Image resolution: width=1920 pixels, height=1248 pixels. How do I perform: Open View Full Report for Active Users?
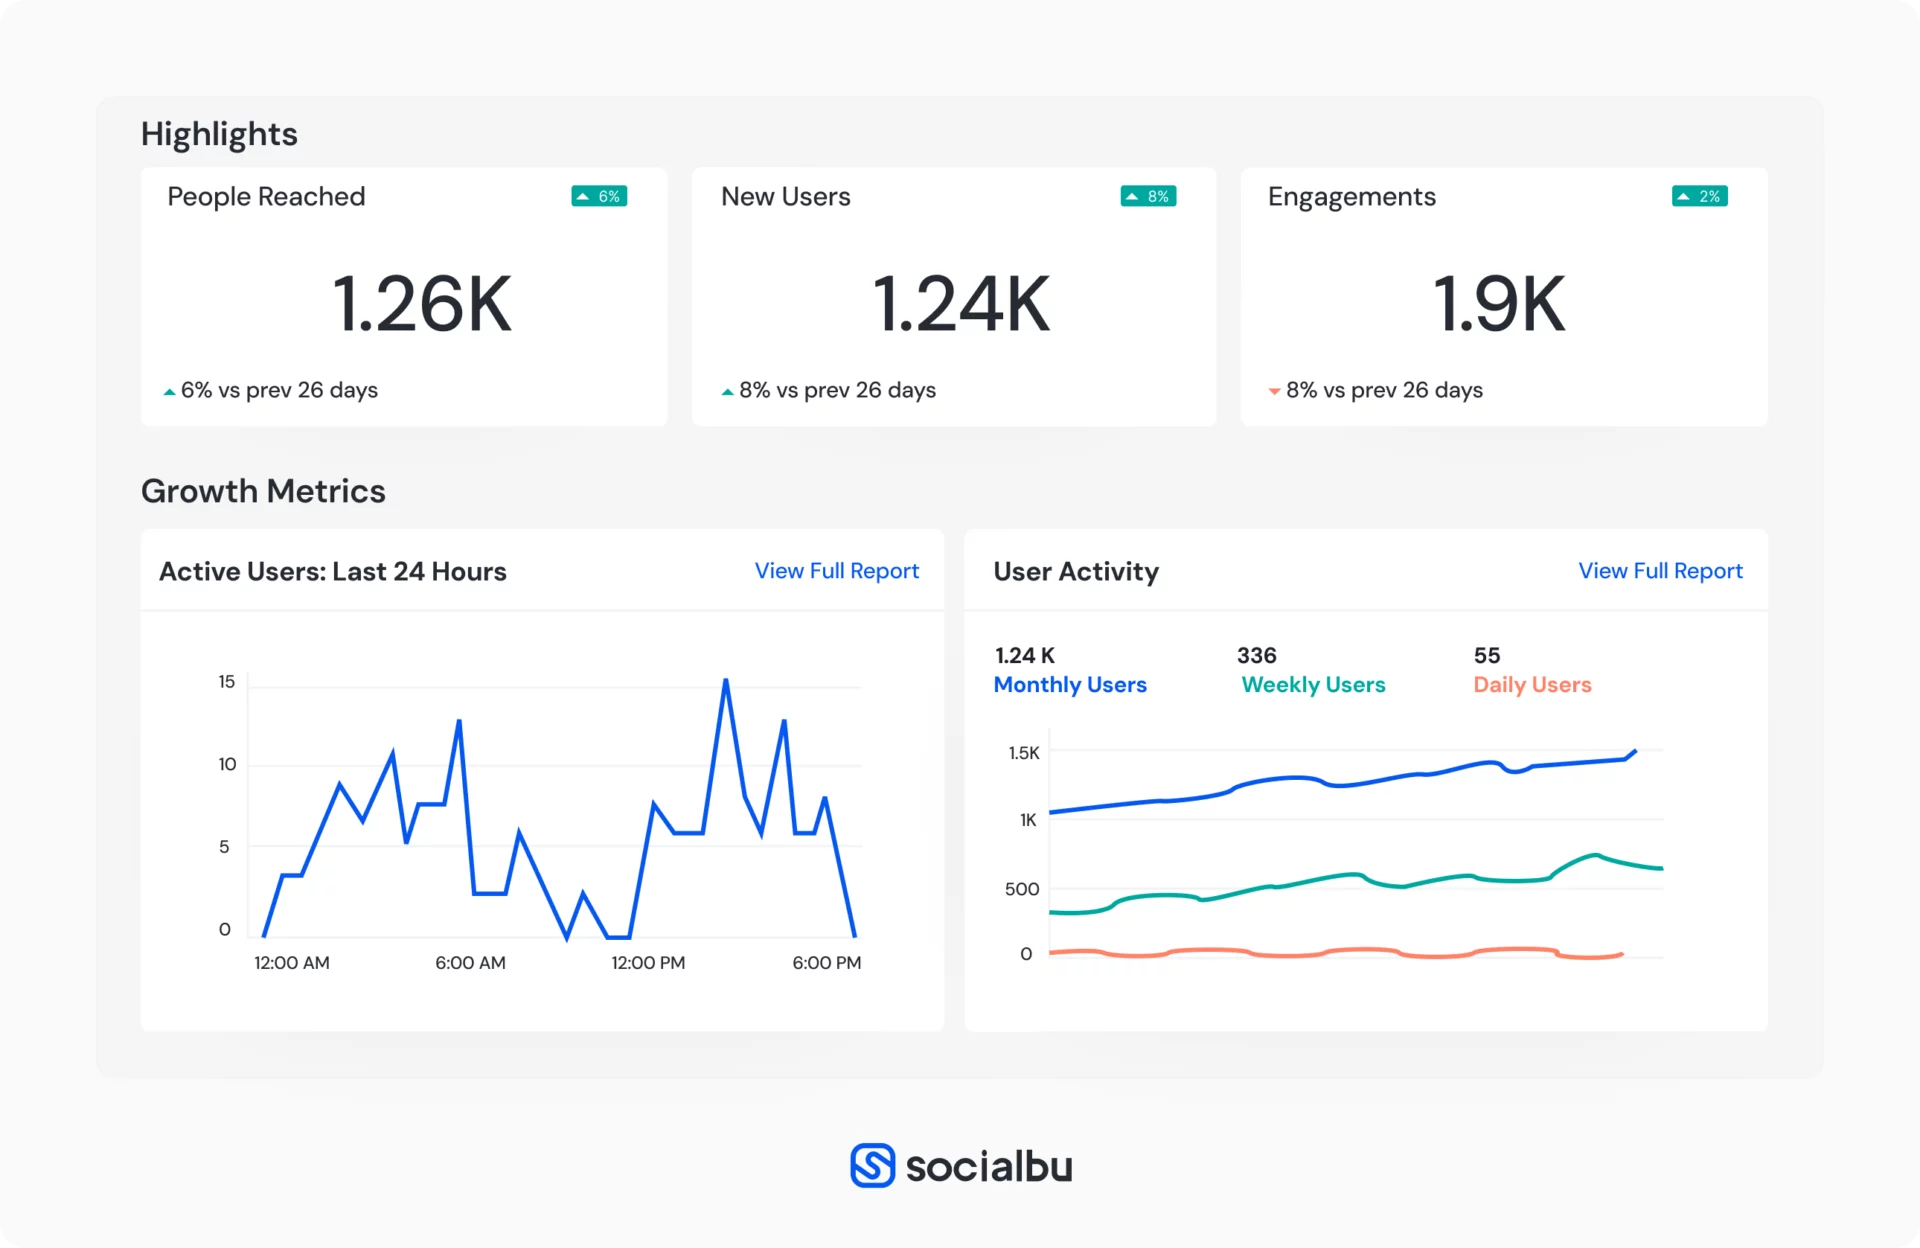(x=836, y=571)
